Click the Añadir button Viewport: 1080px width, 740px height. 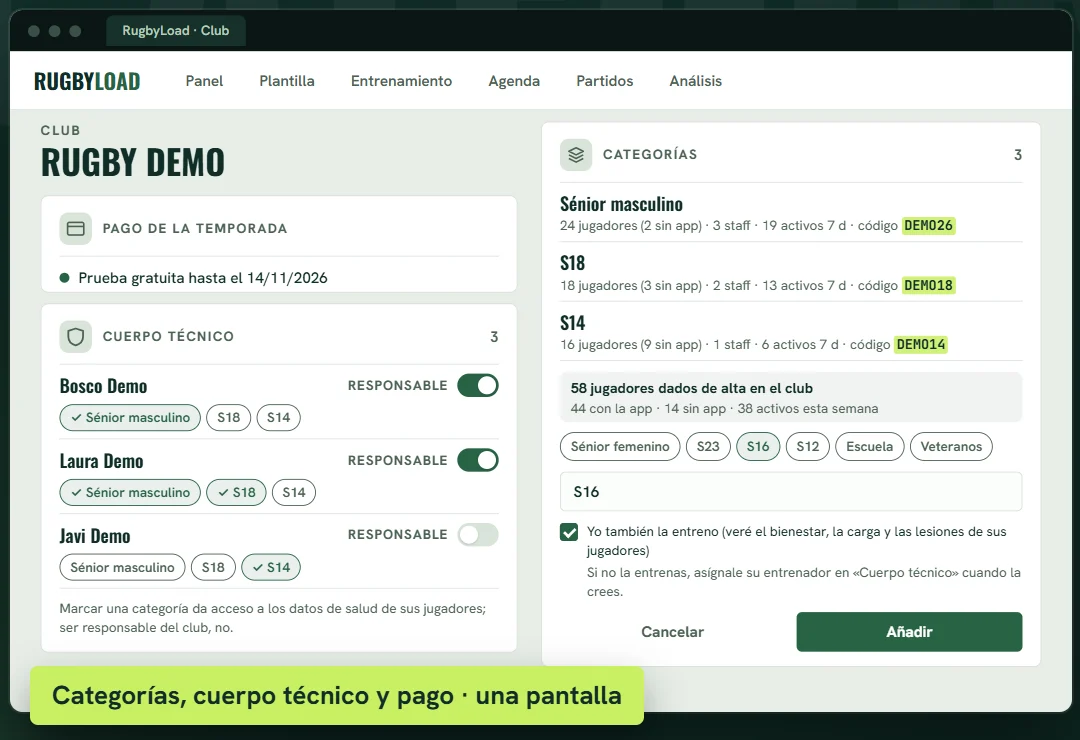(x=909, y=632)
